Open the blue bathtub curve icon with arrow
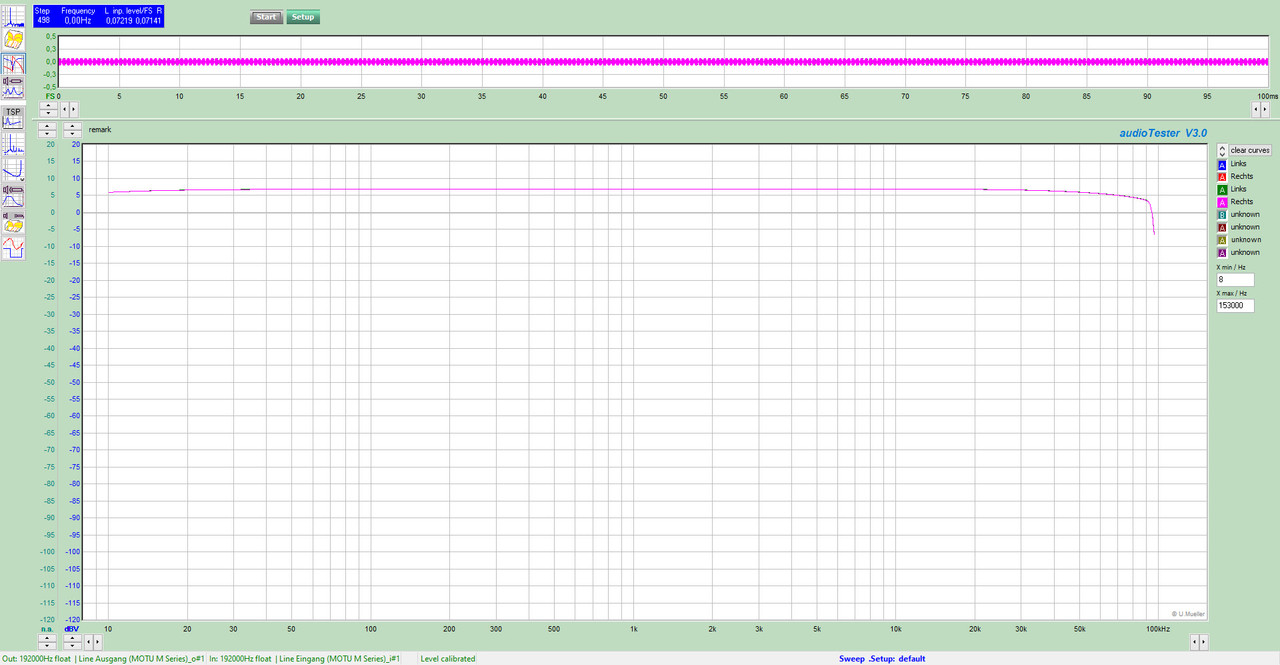 (x=14, y=169)
